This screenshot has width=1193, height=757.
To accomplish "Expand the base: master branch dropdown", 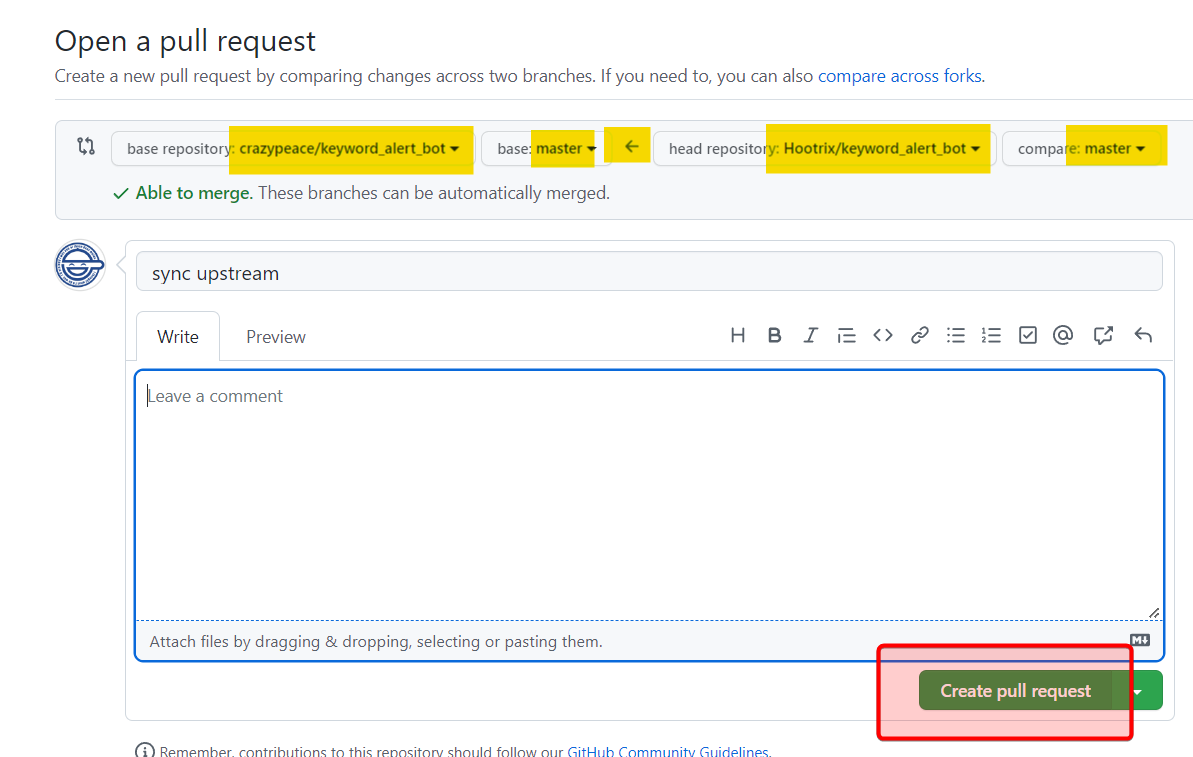I will pyautogui.click(x=545, y=149).
